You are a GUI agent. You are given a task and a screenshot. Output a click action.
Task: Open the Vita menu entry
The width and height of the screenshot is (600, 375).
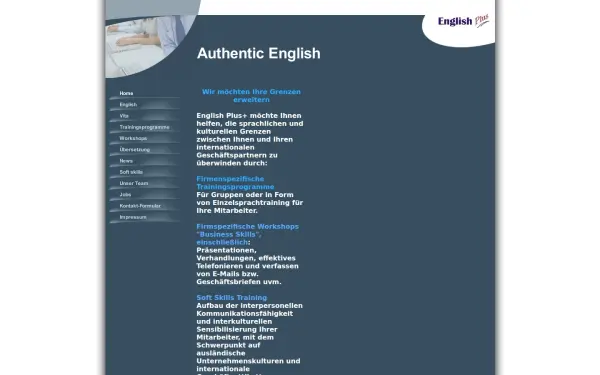pos(144,116)
